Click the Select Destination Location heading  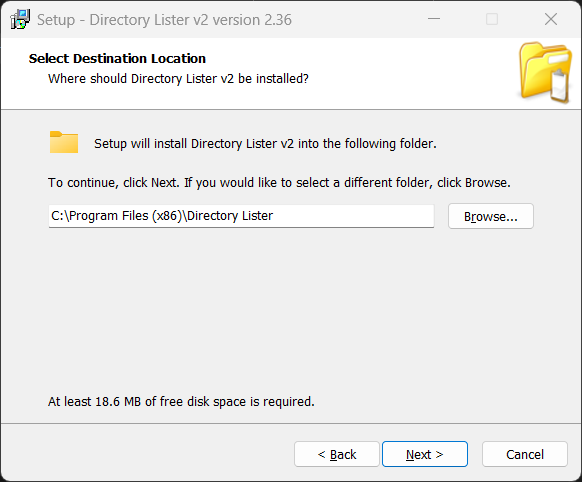coord(117,59)
